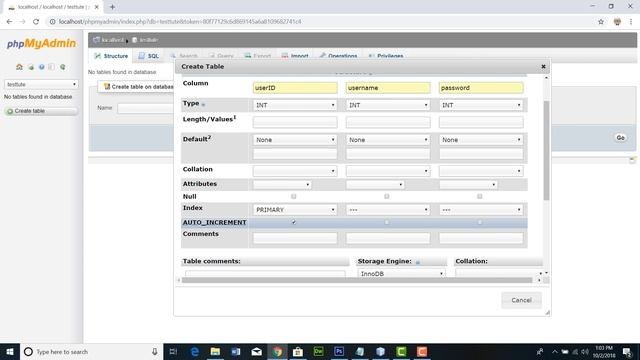Click the phpMyAdmin logo
640x360 pixels.
[41, 43]
